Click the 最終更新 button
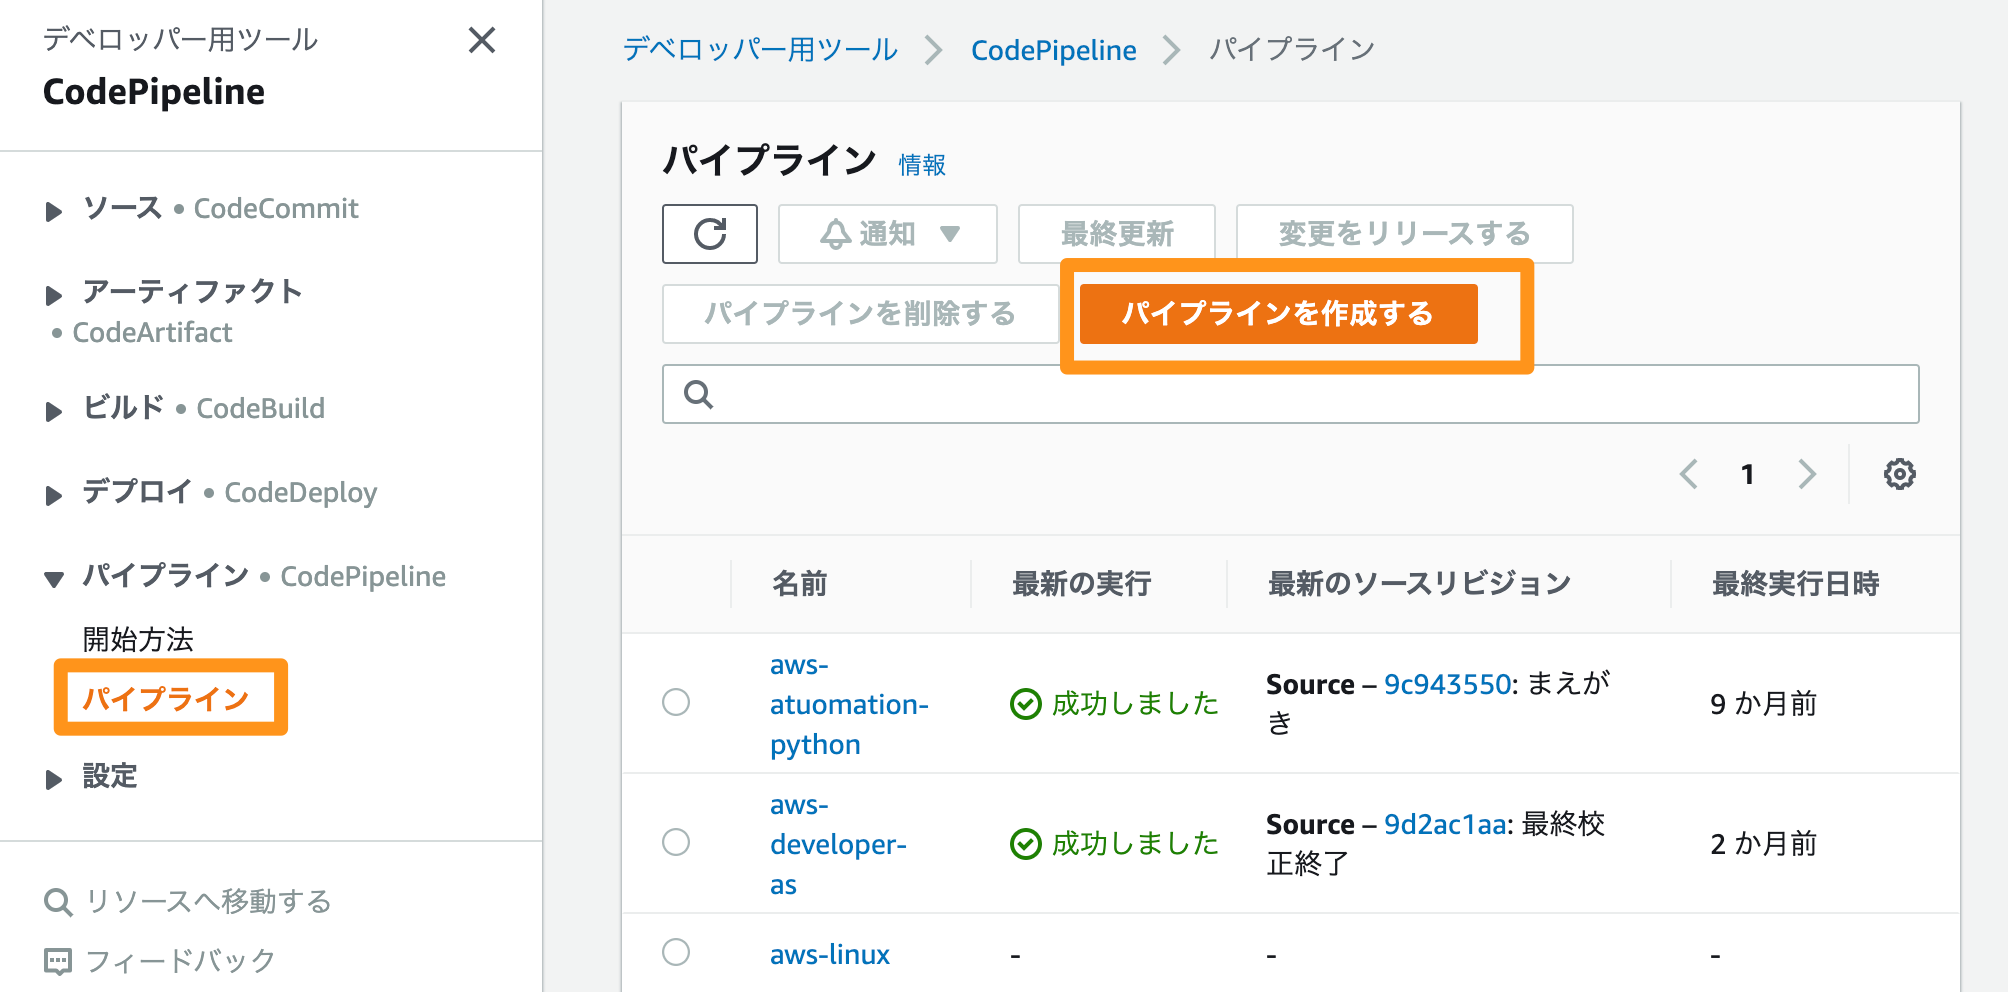 (1117, 234)
